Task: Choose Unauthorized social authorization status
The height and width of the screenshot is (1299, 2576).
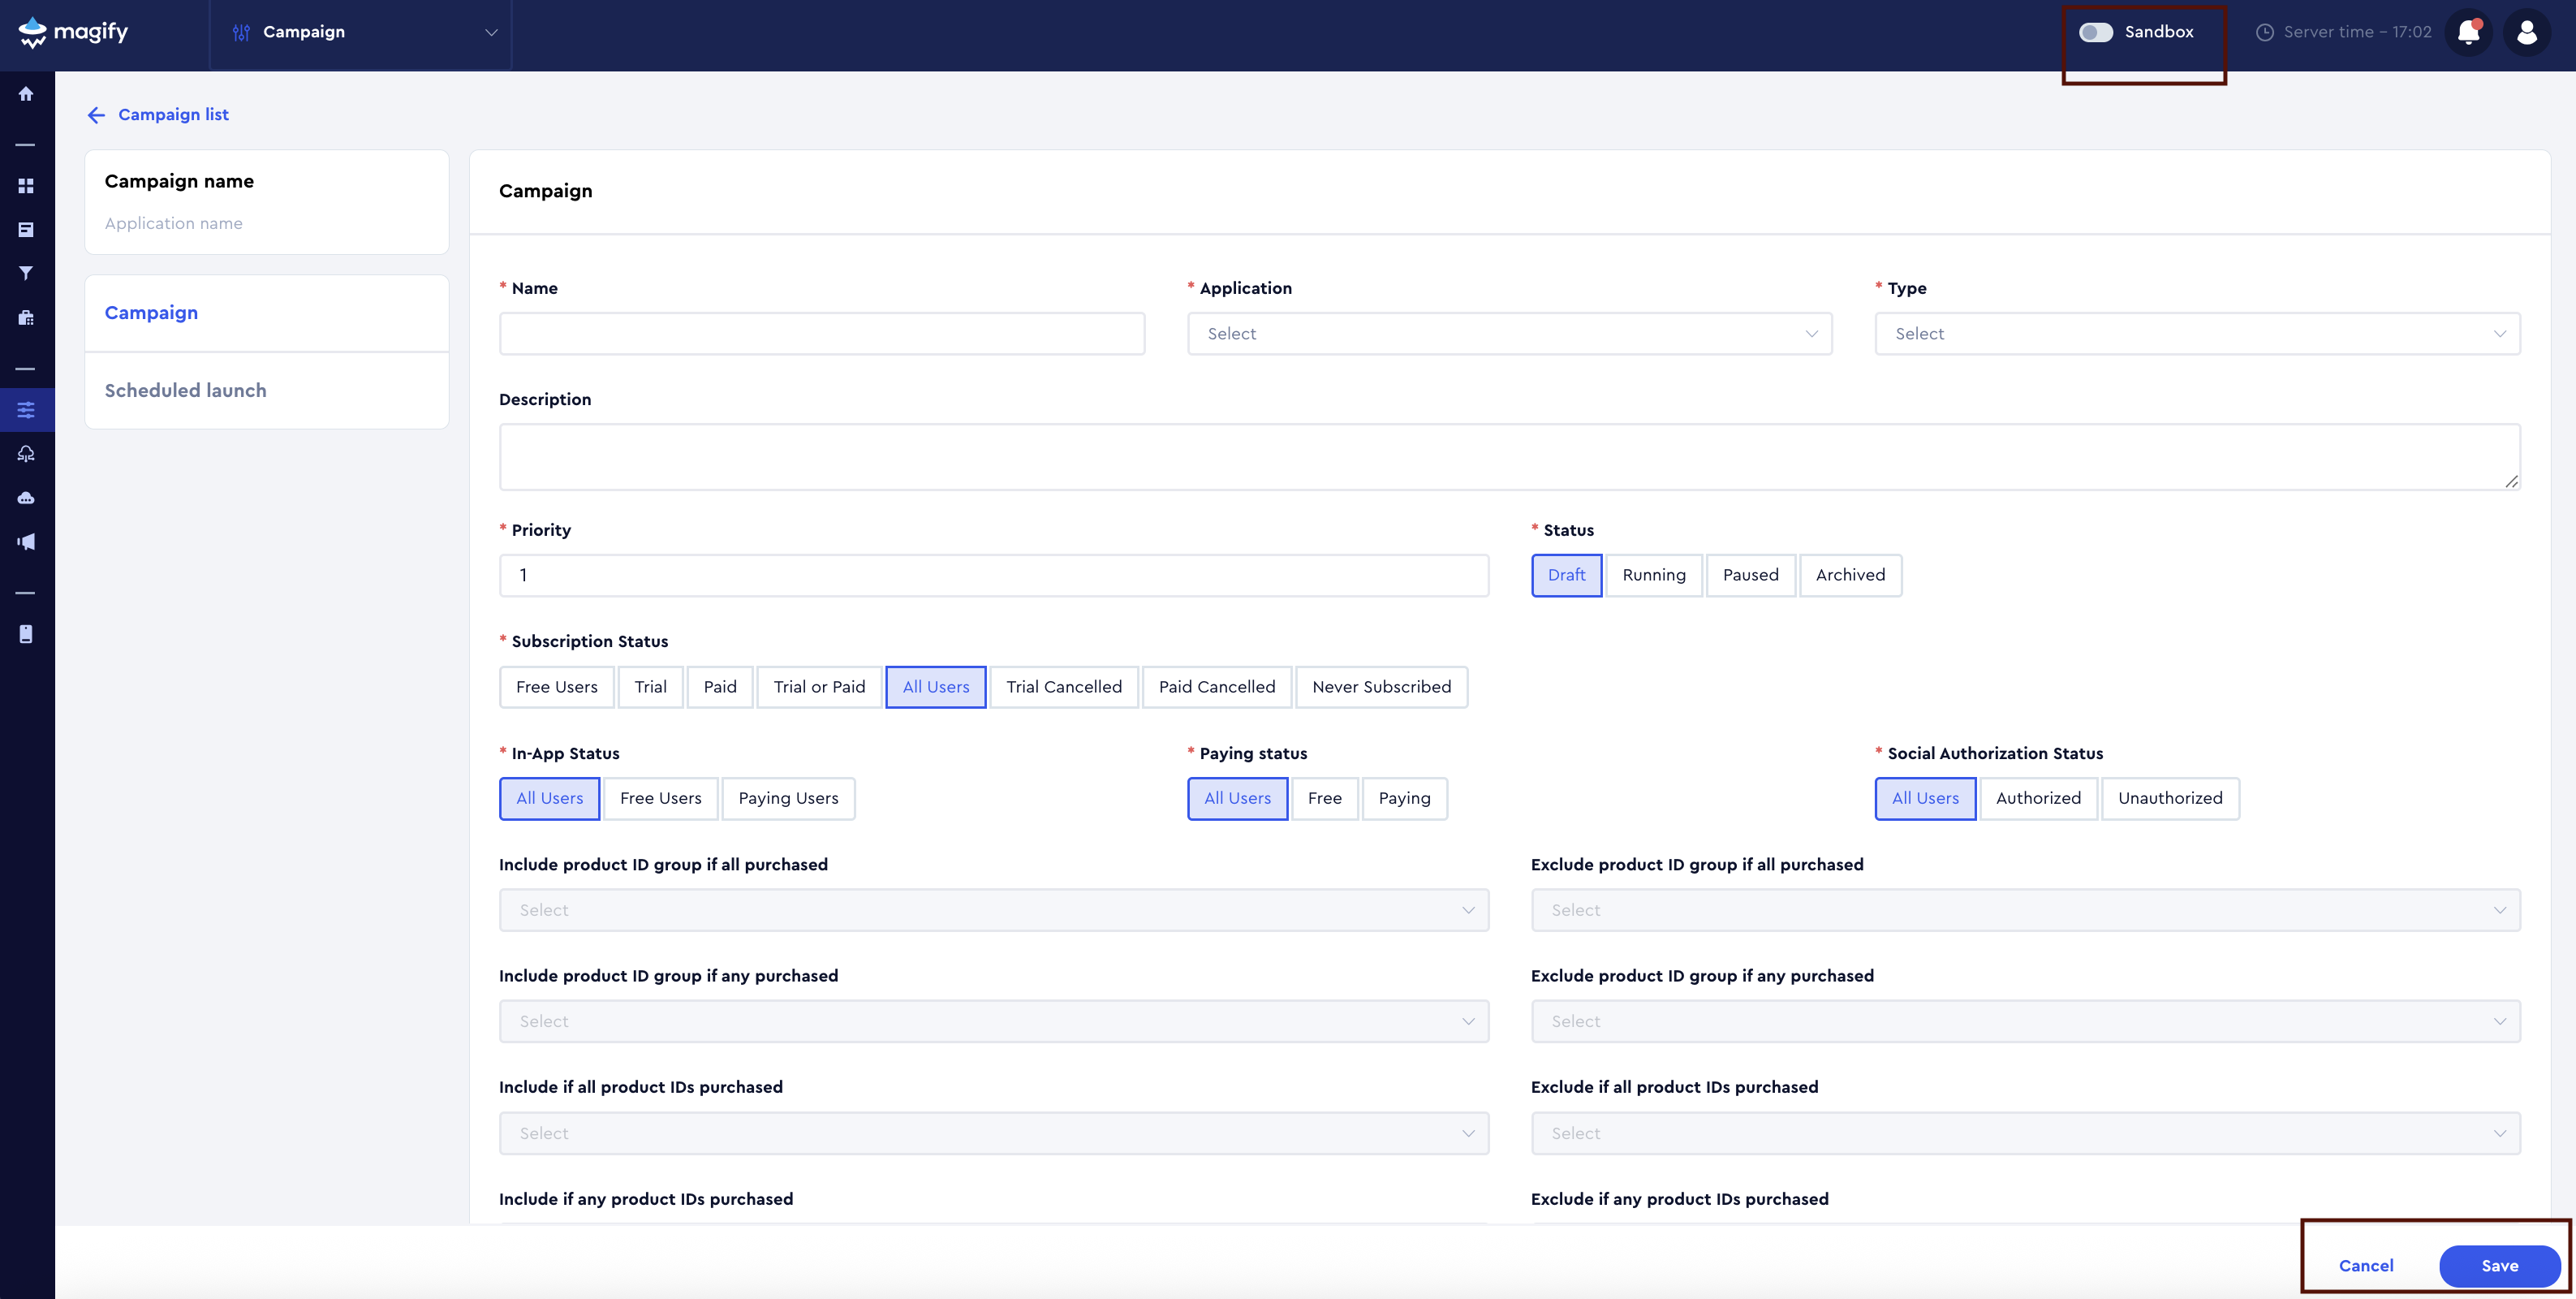Action: coord(2169,798)
